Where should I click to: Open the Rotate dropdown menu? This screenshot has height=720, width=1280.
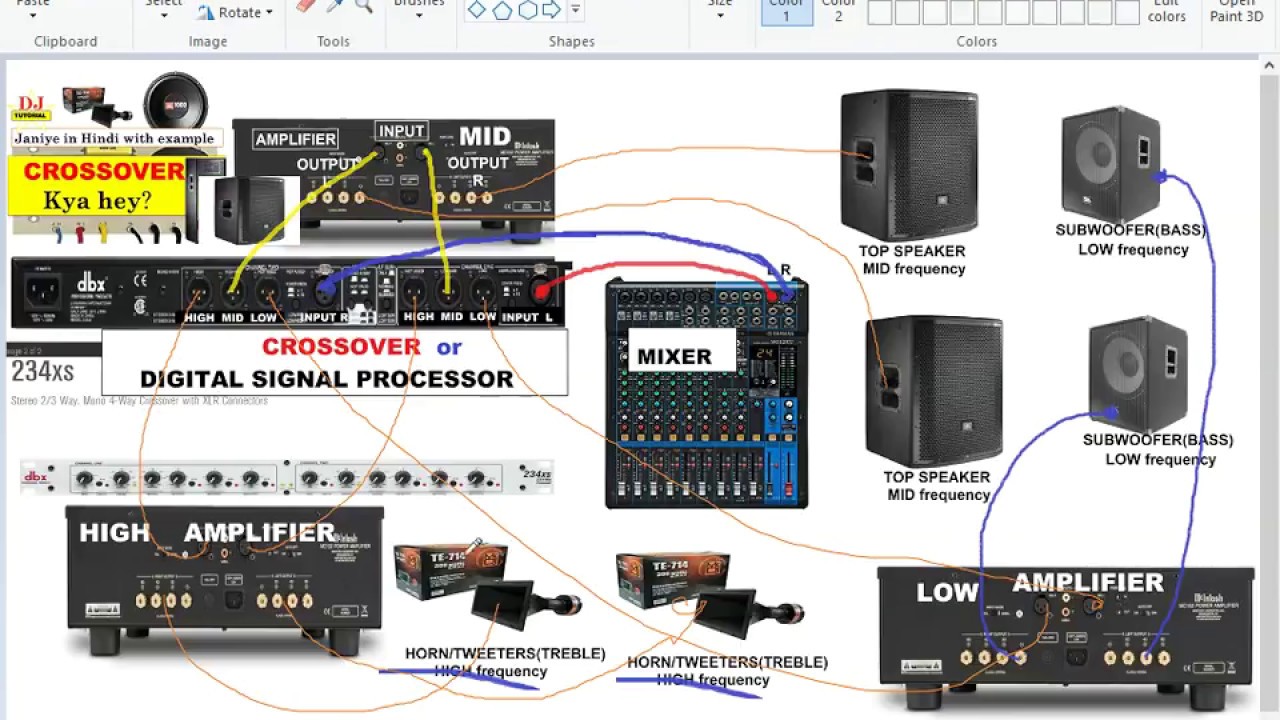(x=234, y=12)
